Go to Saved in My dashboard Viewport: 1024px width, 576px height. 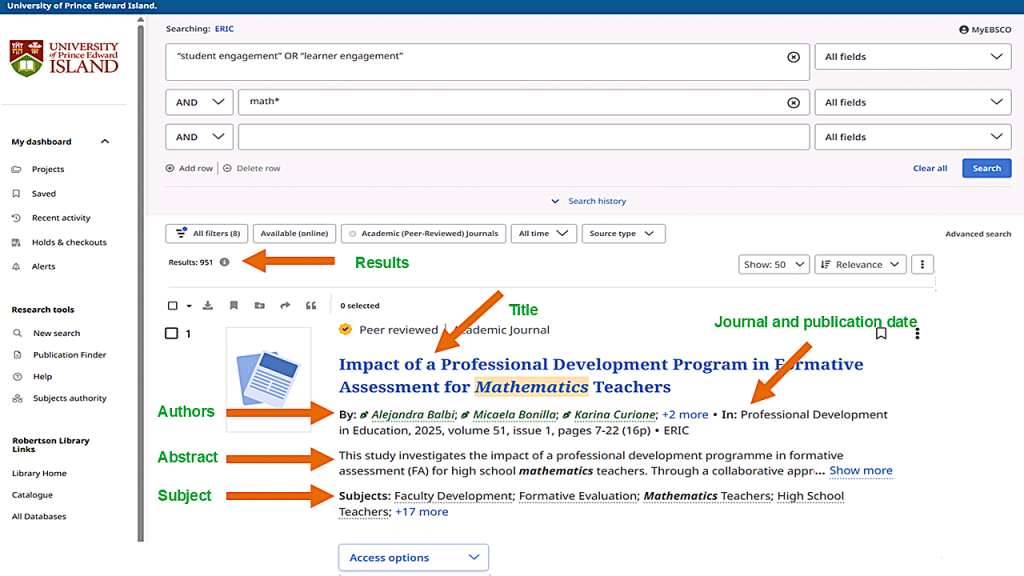[44, 194]
